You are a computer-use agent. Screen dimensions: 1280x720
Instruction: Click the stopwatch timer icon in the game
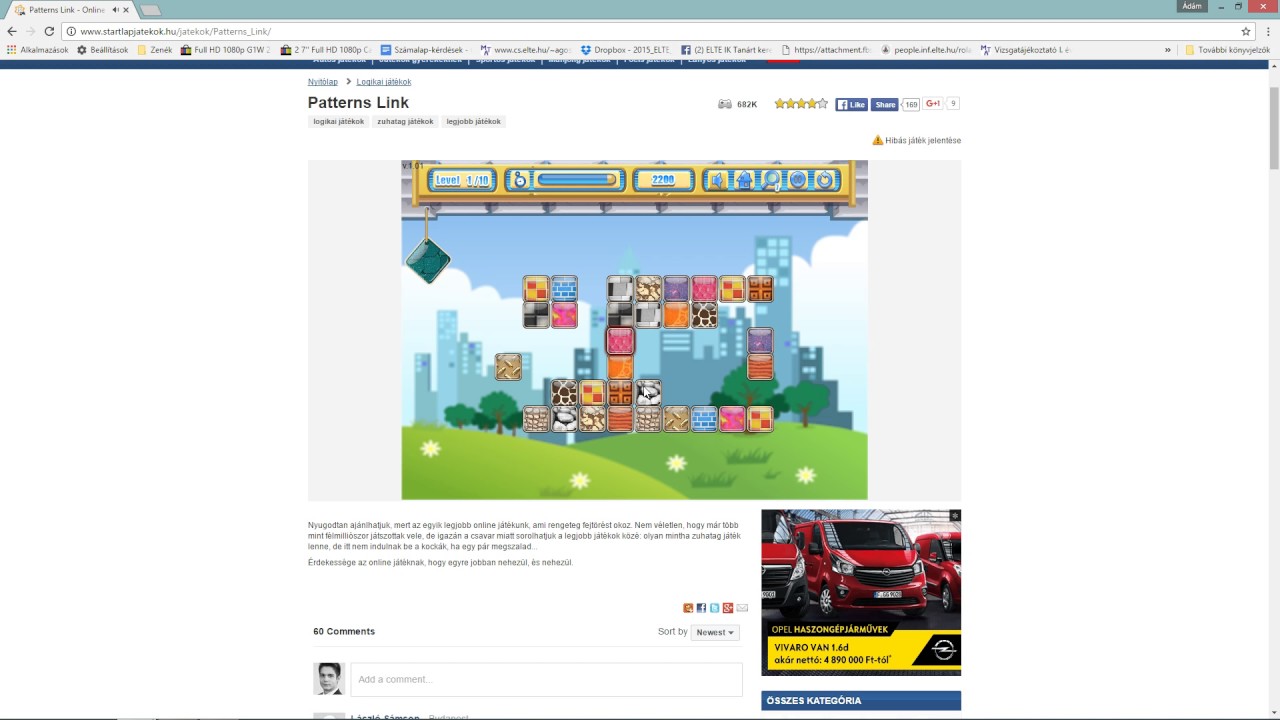(519, 180)
